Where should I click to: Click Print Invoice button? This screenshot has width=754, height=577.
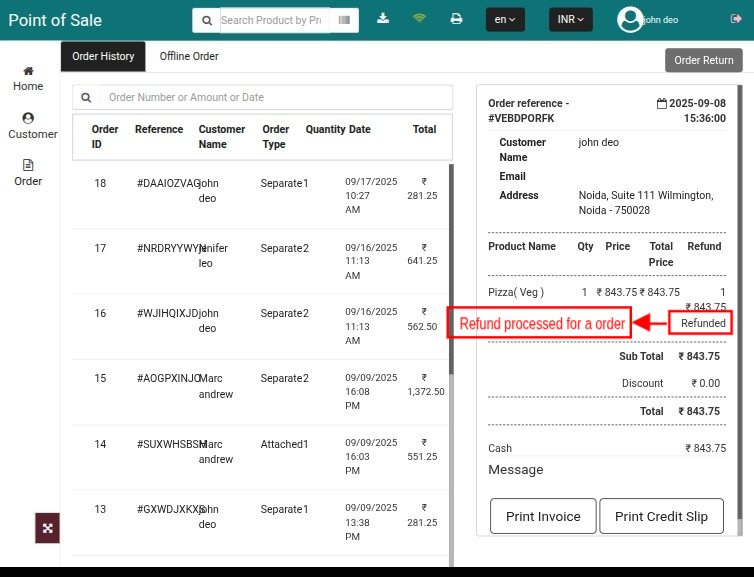point(543,516)
